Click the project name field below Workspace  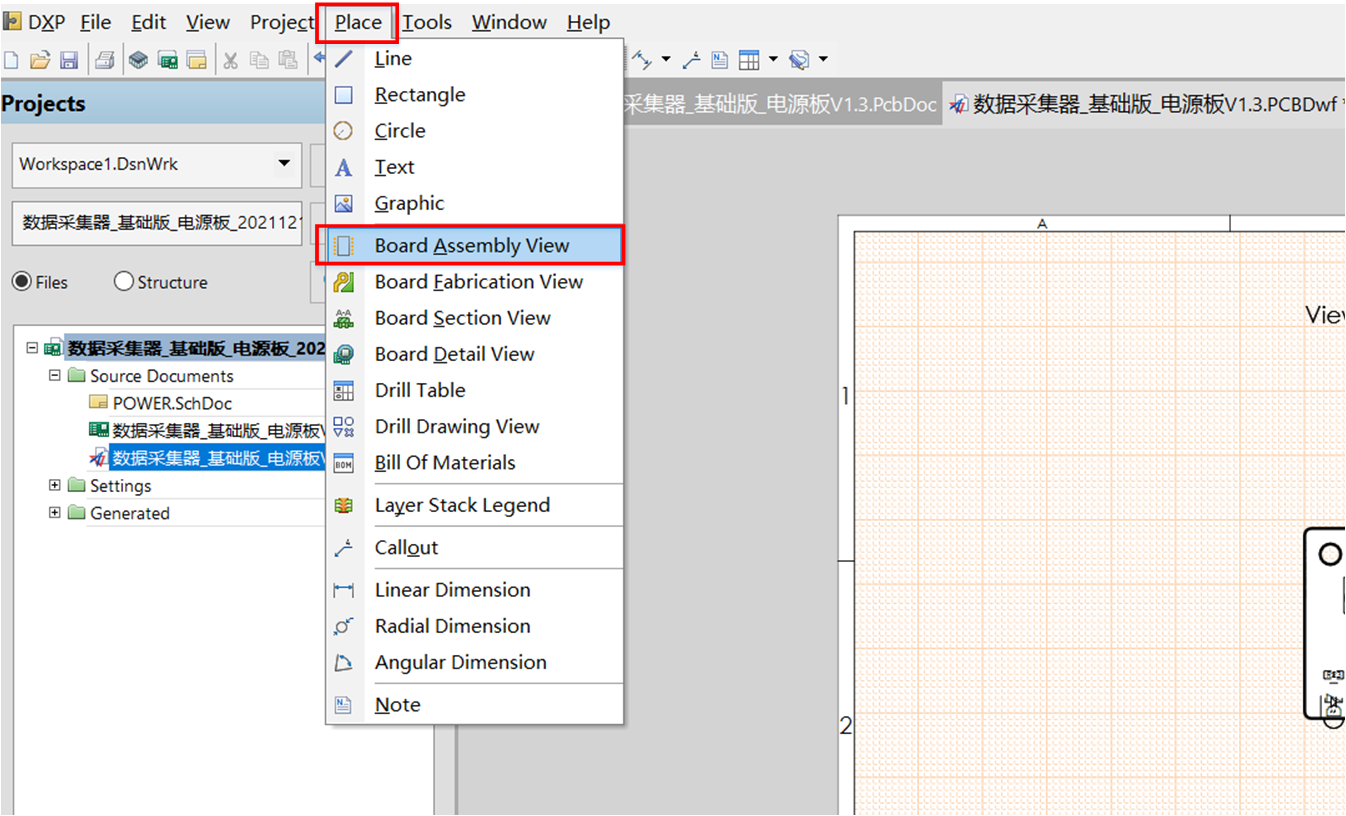pos(157,223)
